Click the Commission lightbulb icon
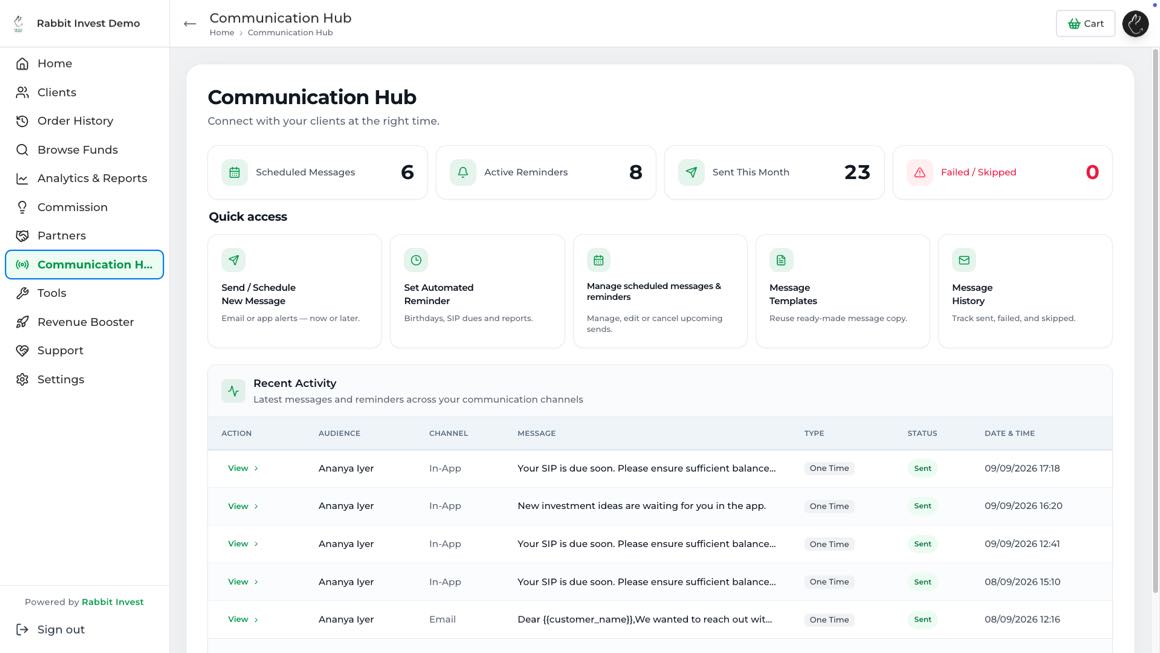 coord(22,207)
